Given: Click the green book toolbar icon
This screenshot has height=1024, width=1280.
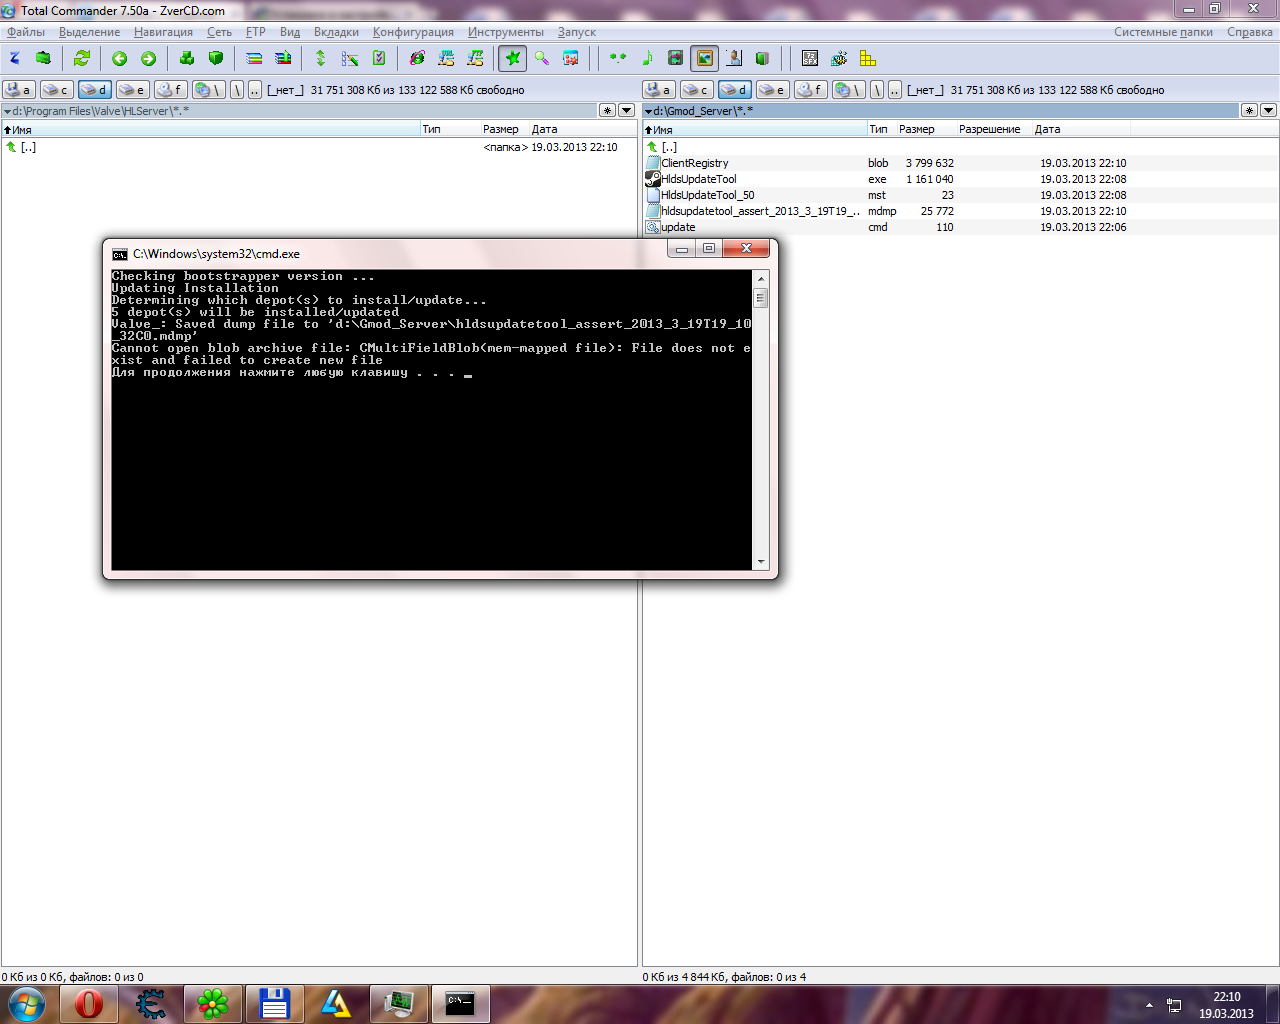Looking at the screenshot, I should (763, 58).
